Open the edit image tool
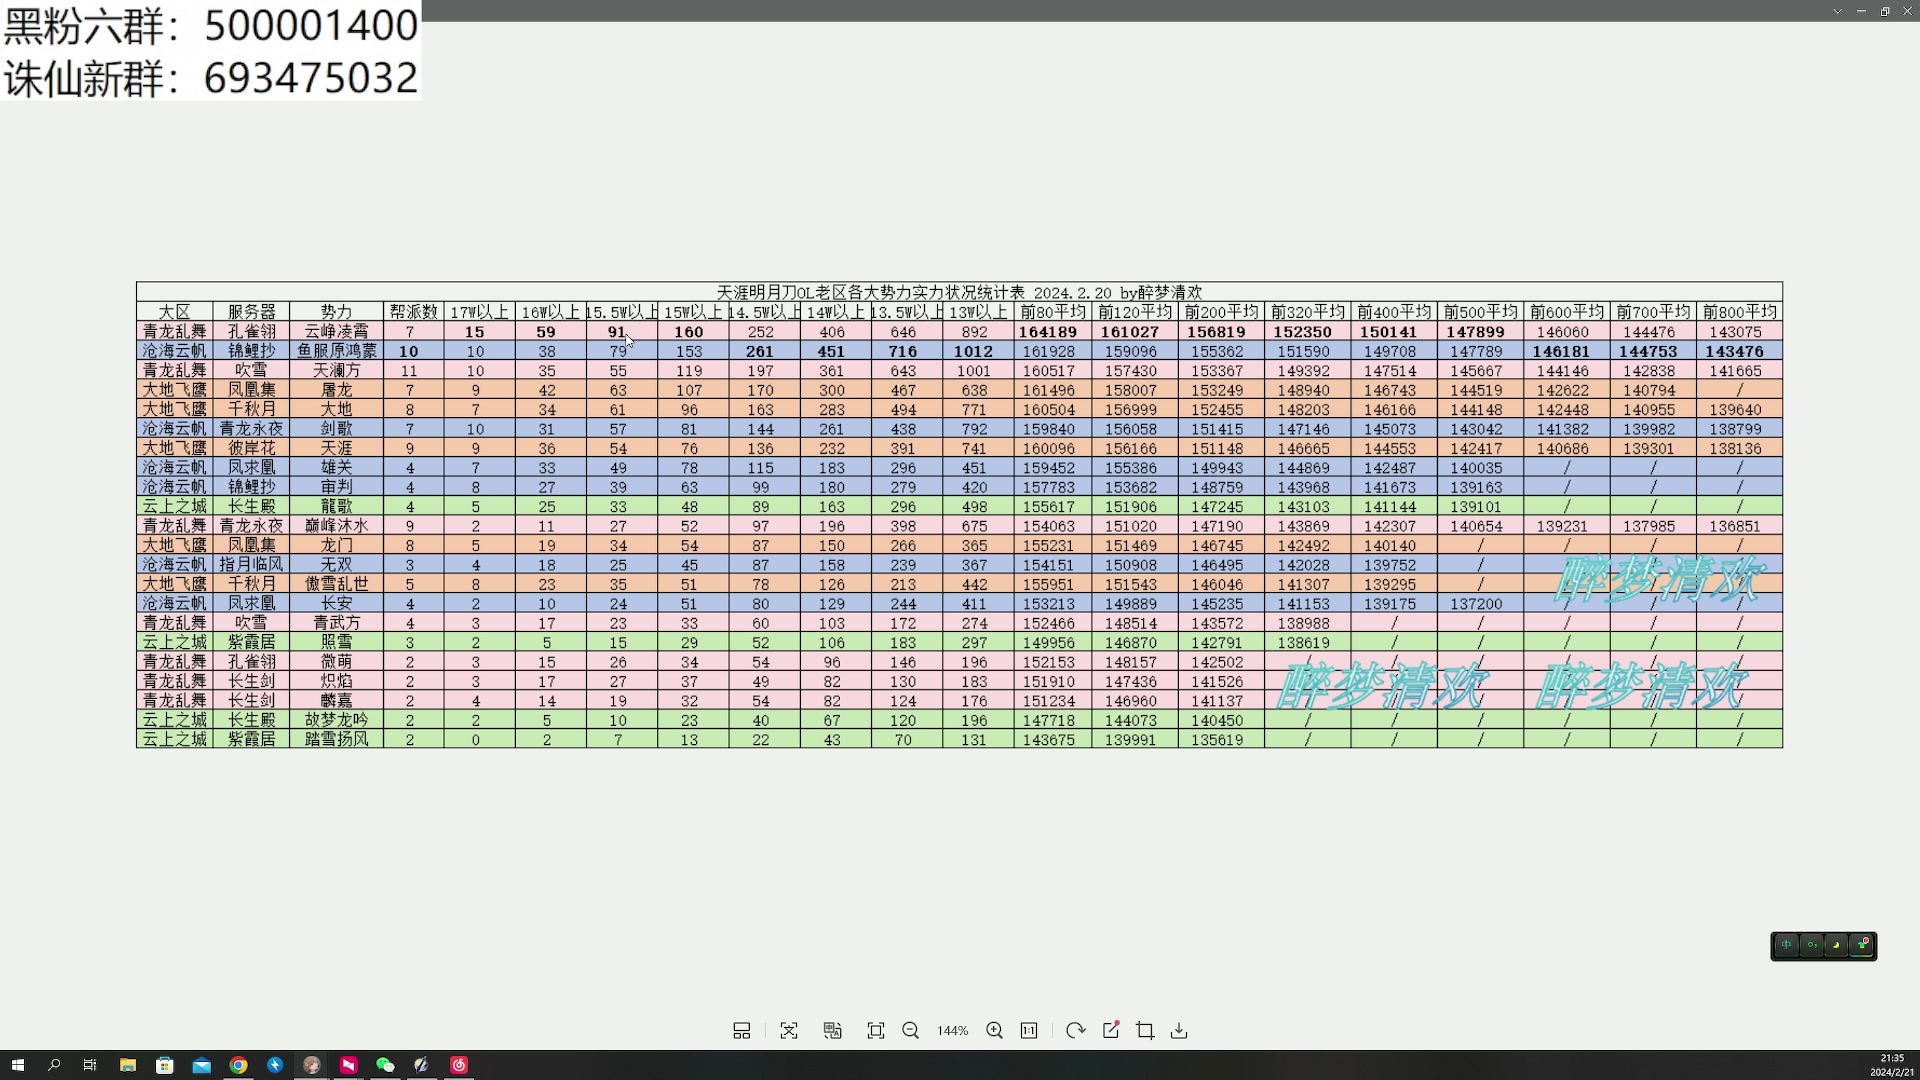Screen dimensions: 1920x1080 point(1111,1031)
